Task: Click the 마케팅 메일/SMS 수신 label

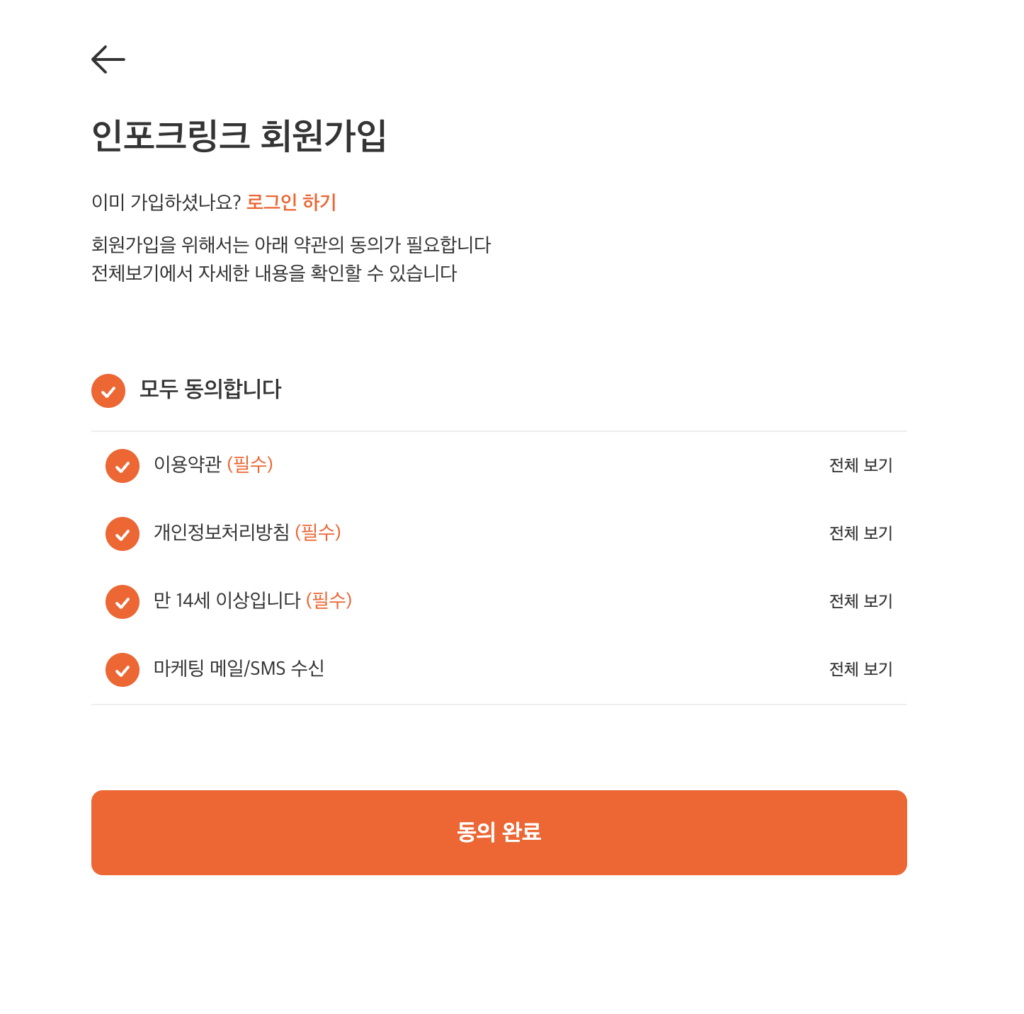Action: 239,669
